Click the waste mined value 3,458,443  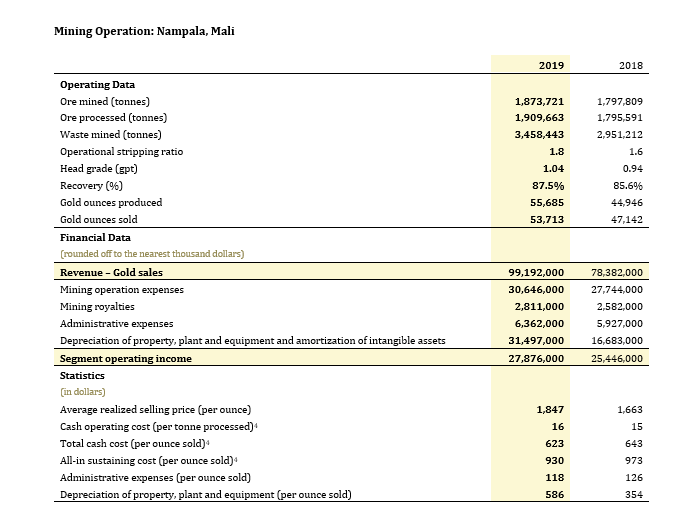[x=539, y=135]
